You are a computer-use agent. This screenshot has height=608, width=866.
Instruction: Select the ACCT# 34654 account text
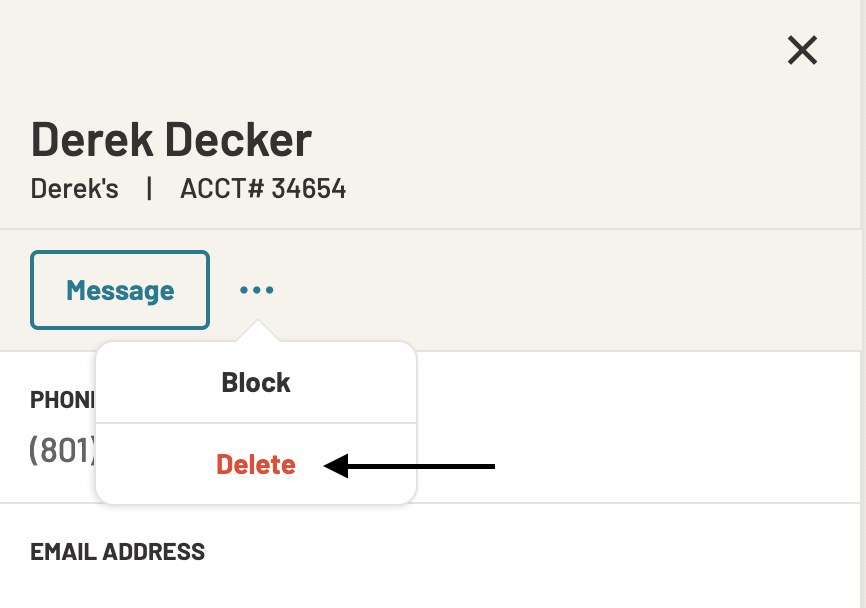pyautogui.click(x=263, y=188)
